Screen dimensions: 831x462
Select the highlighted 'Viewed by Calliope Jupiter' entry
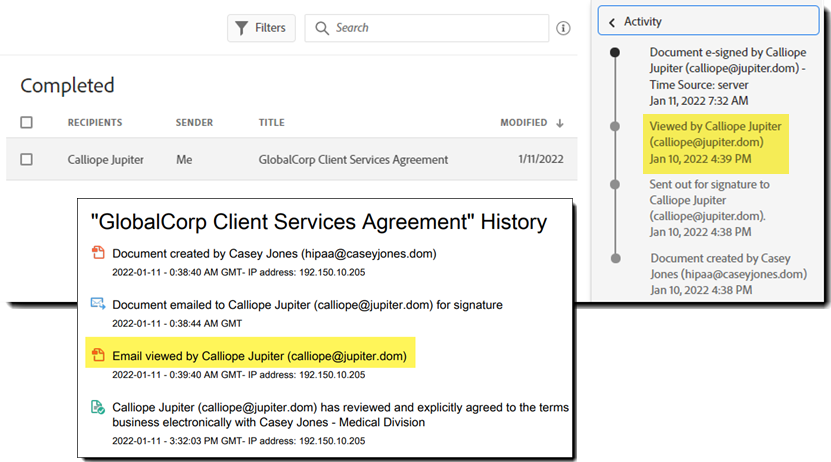click(715, 143)
